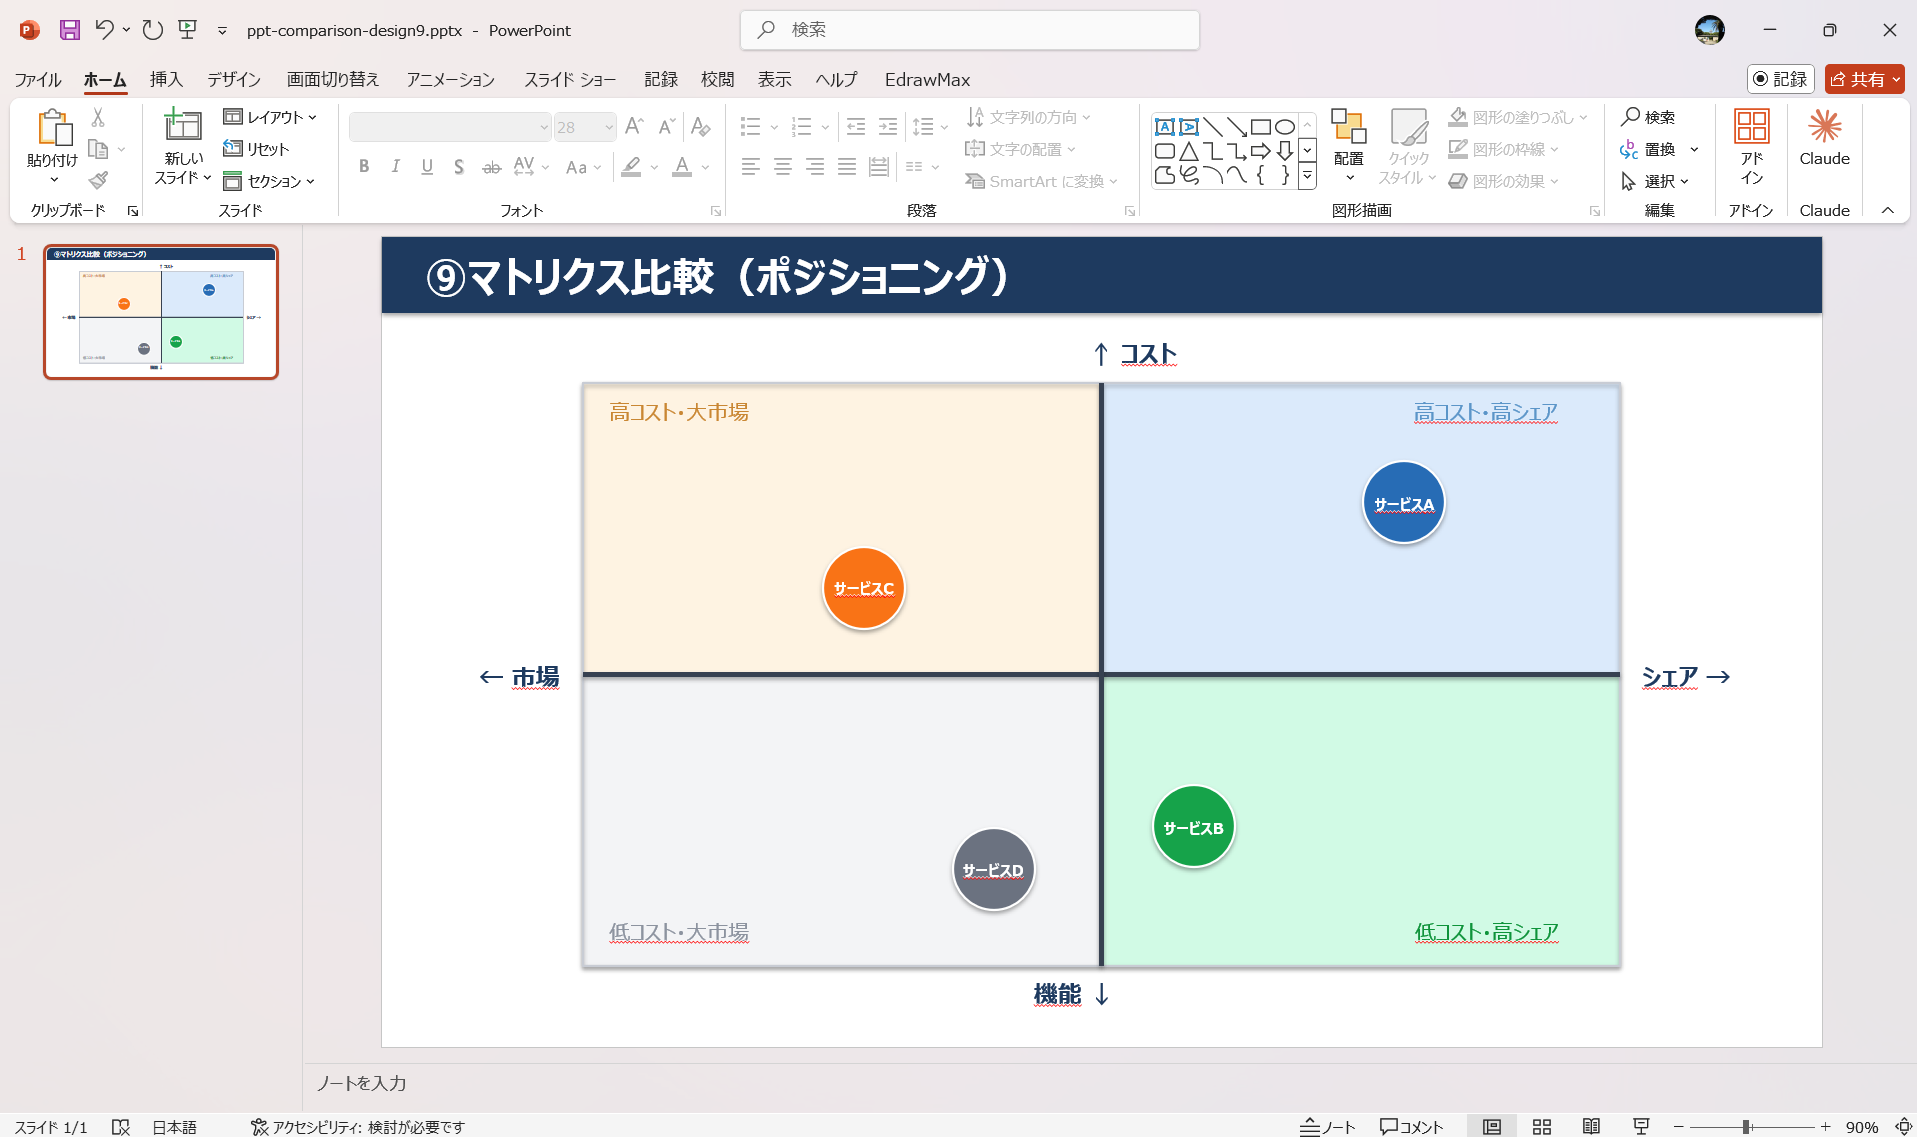
Task: Open the insert (挿入) tab
Action: tap(166, 79)
